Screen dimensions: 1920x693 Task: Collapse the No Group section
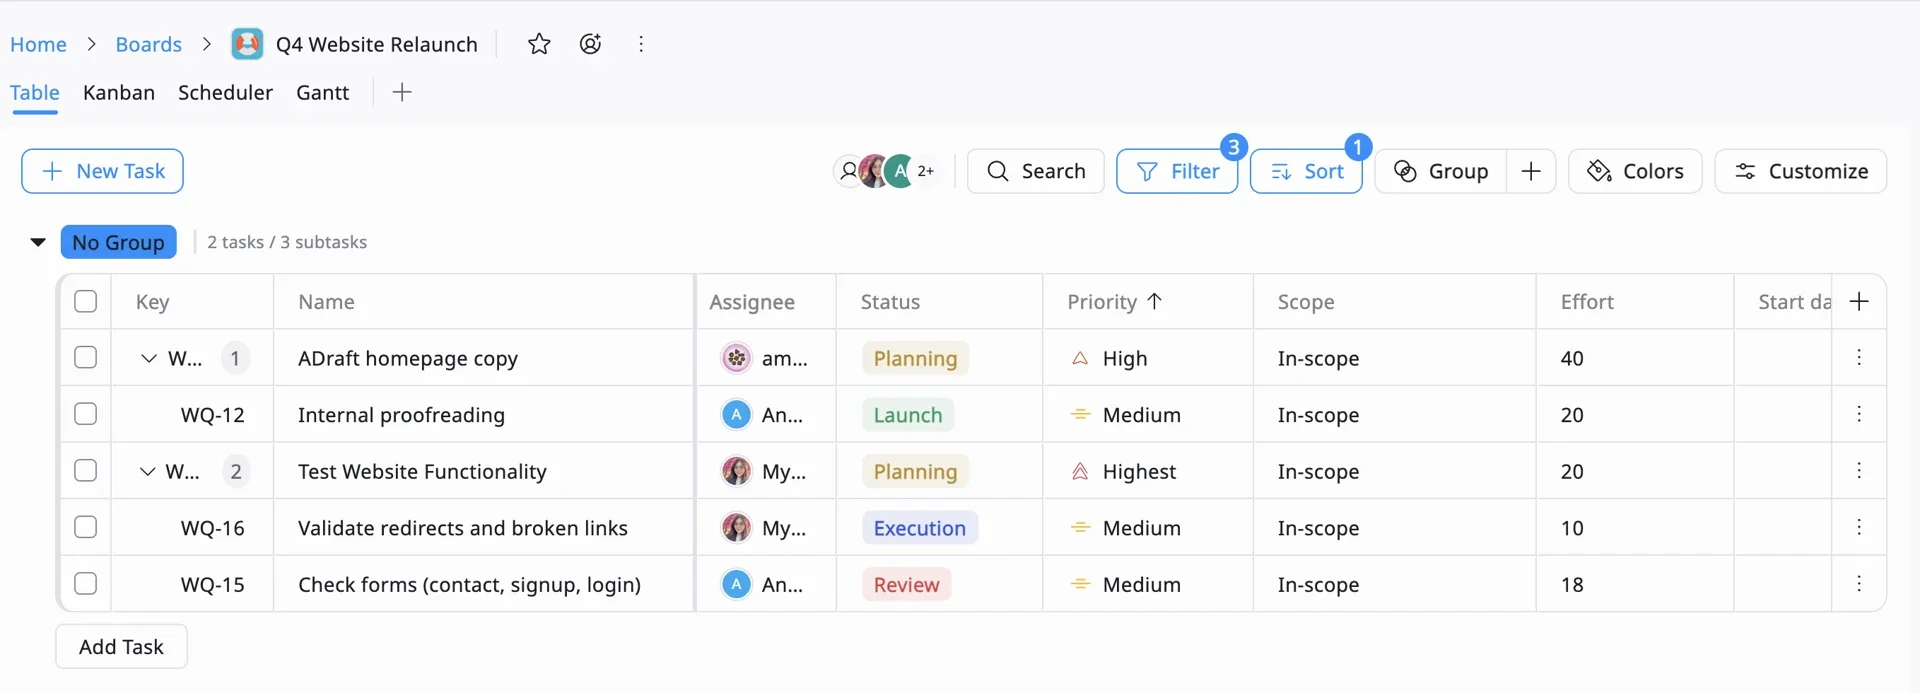[38, 242]
